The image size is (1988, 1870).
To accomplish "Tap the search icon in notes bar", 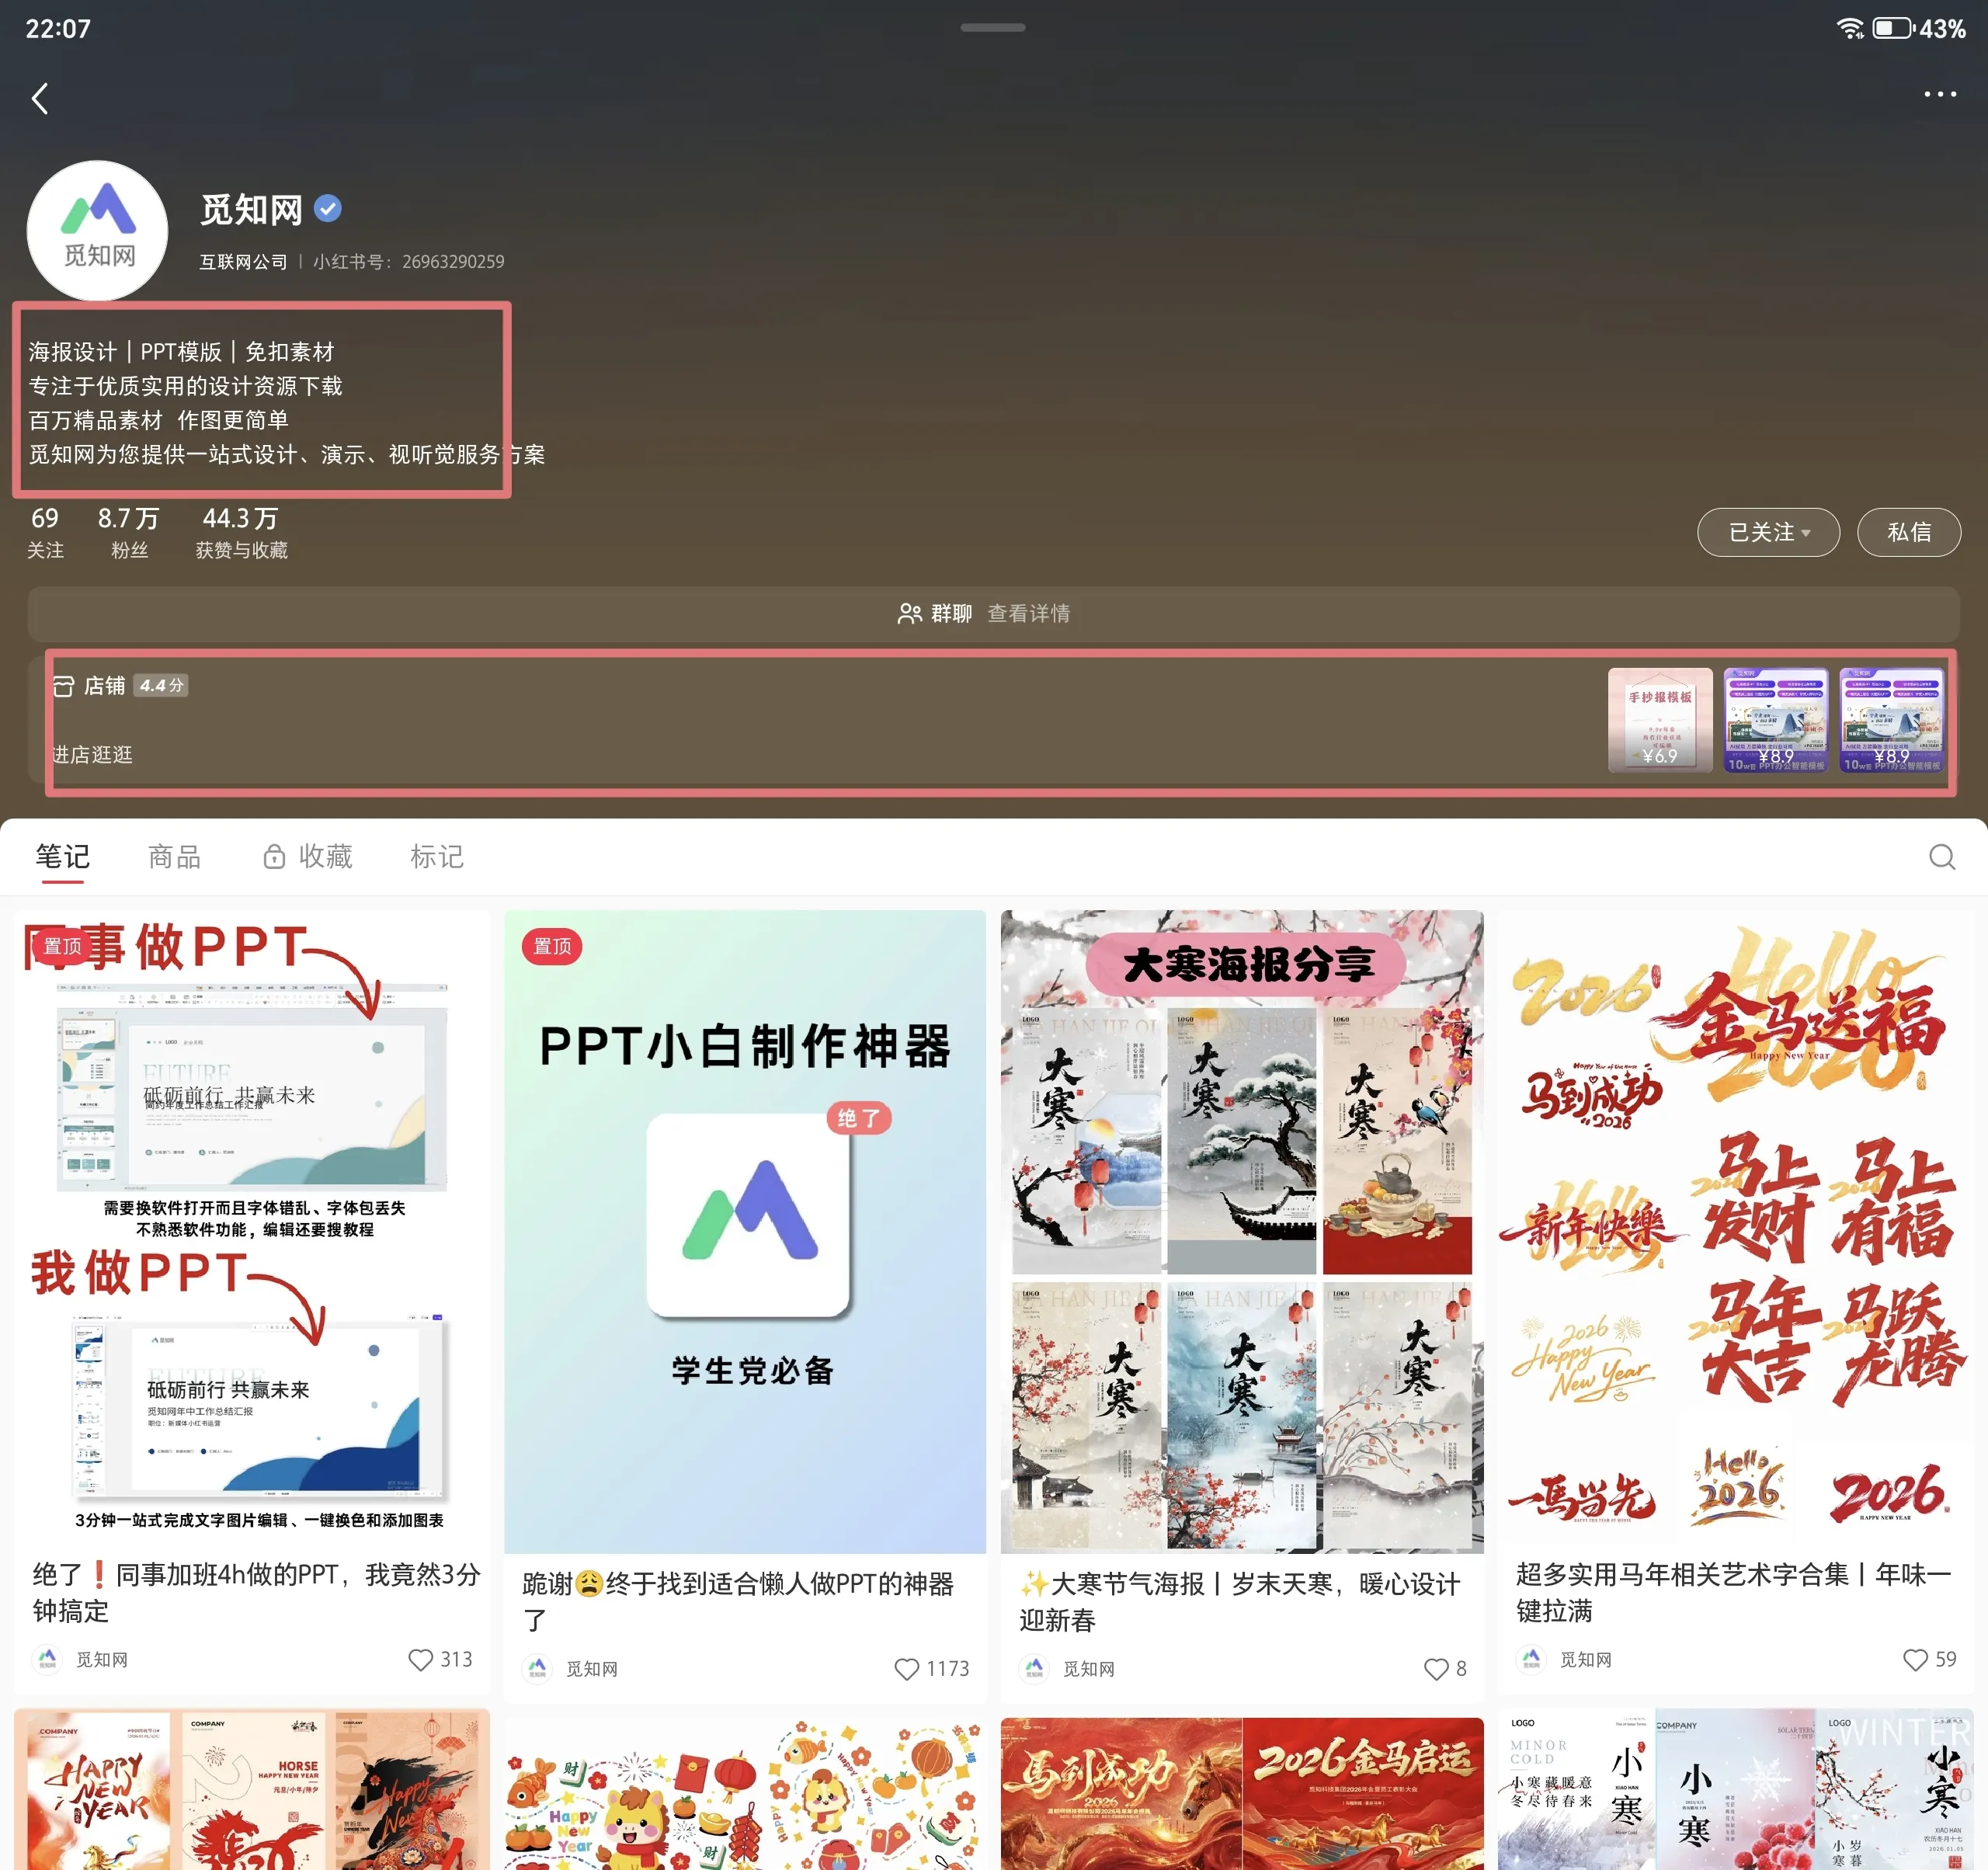I will pyautogui.click(x=1941, y=857).
